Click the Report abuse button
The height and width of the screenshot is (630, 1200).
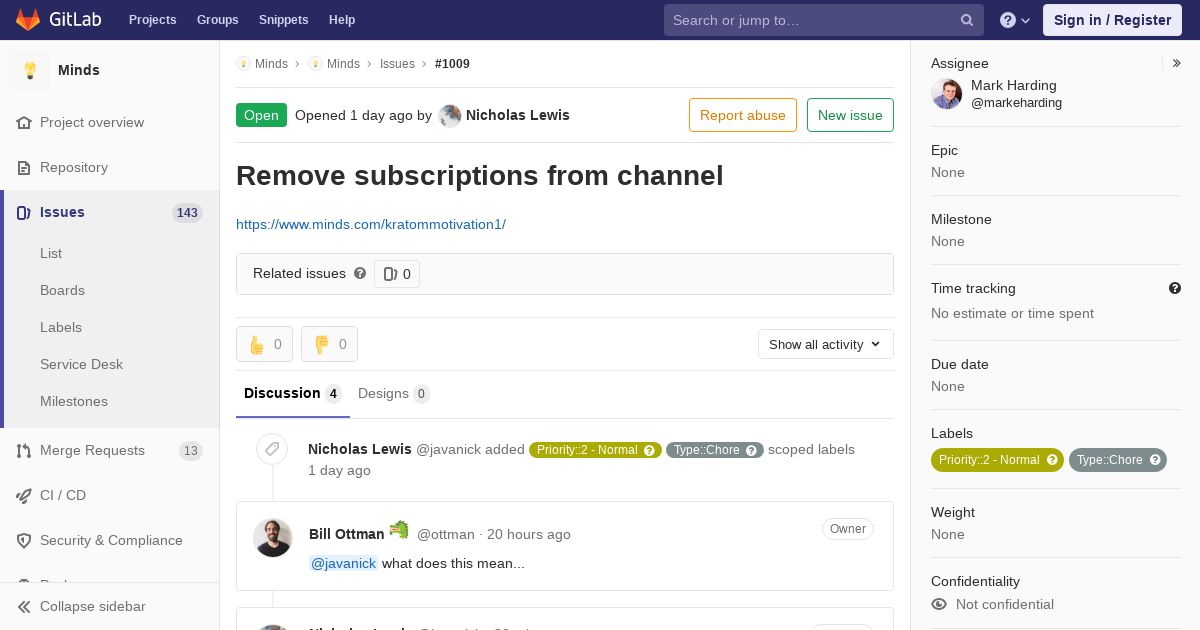[x=743, y=115]
